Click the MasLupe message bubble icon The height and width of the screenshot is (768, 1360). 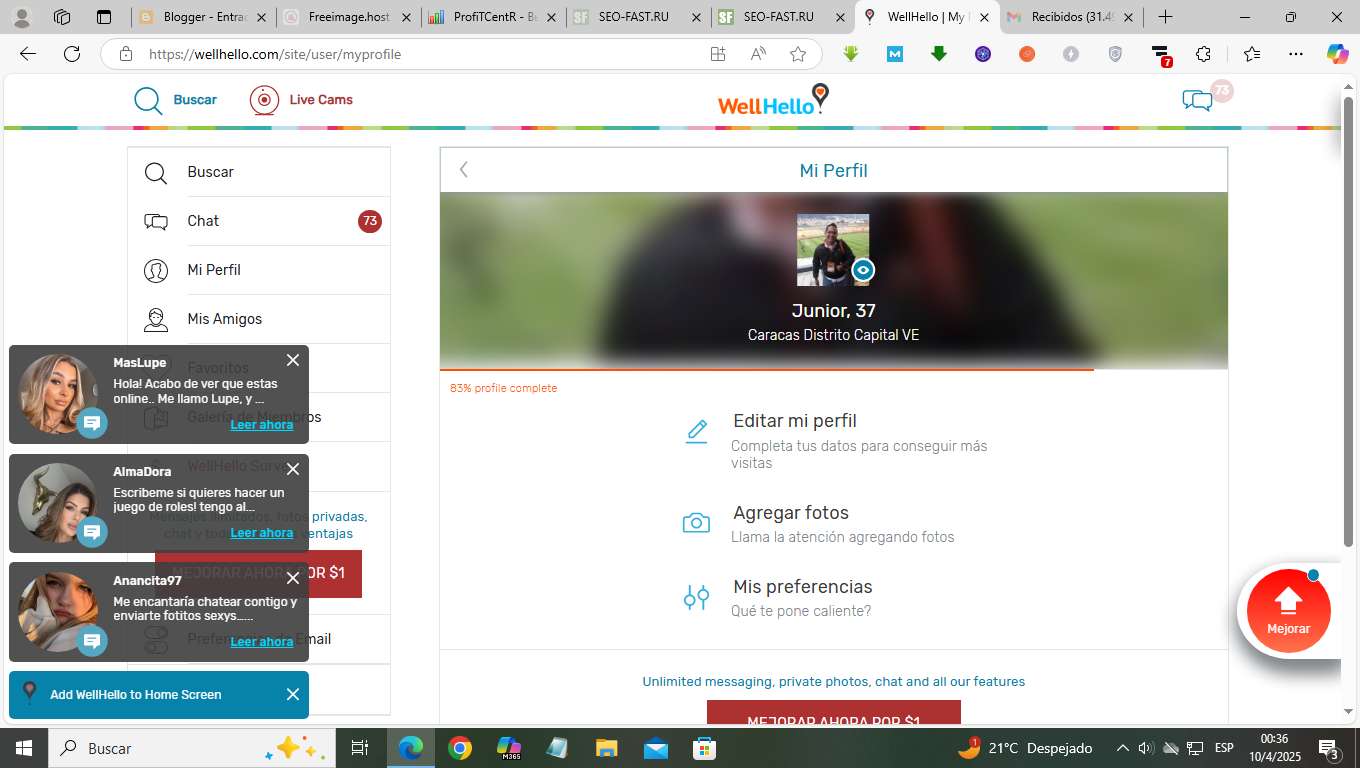click(x=92, y=423)
